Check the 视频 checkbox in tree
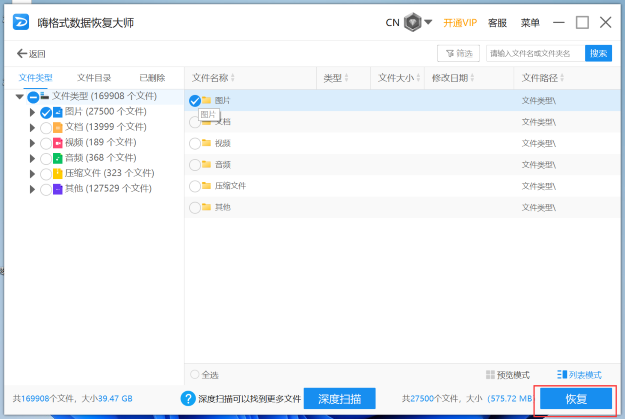The width and height of the screenshot is (625, 419). click(46, 143)
